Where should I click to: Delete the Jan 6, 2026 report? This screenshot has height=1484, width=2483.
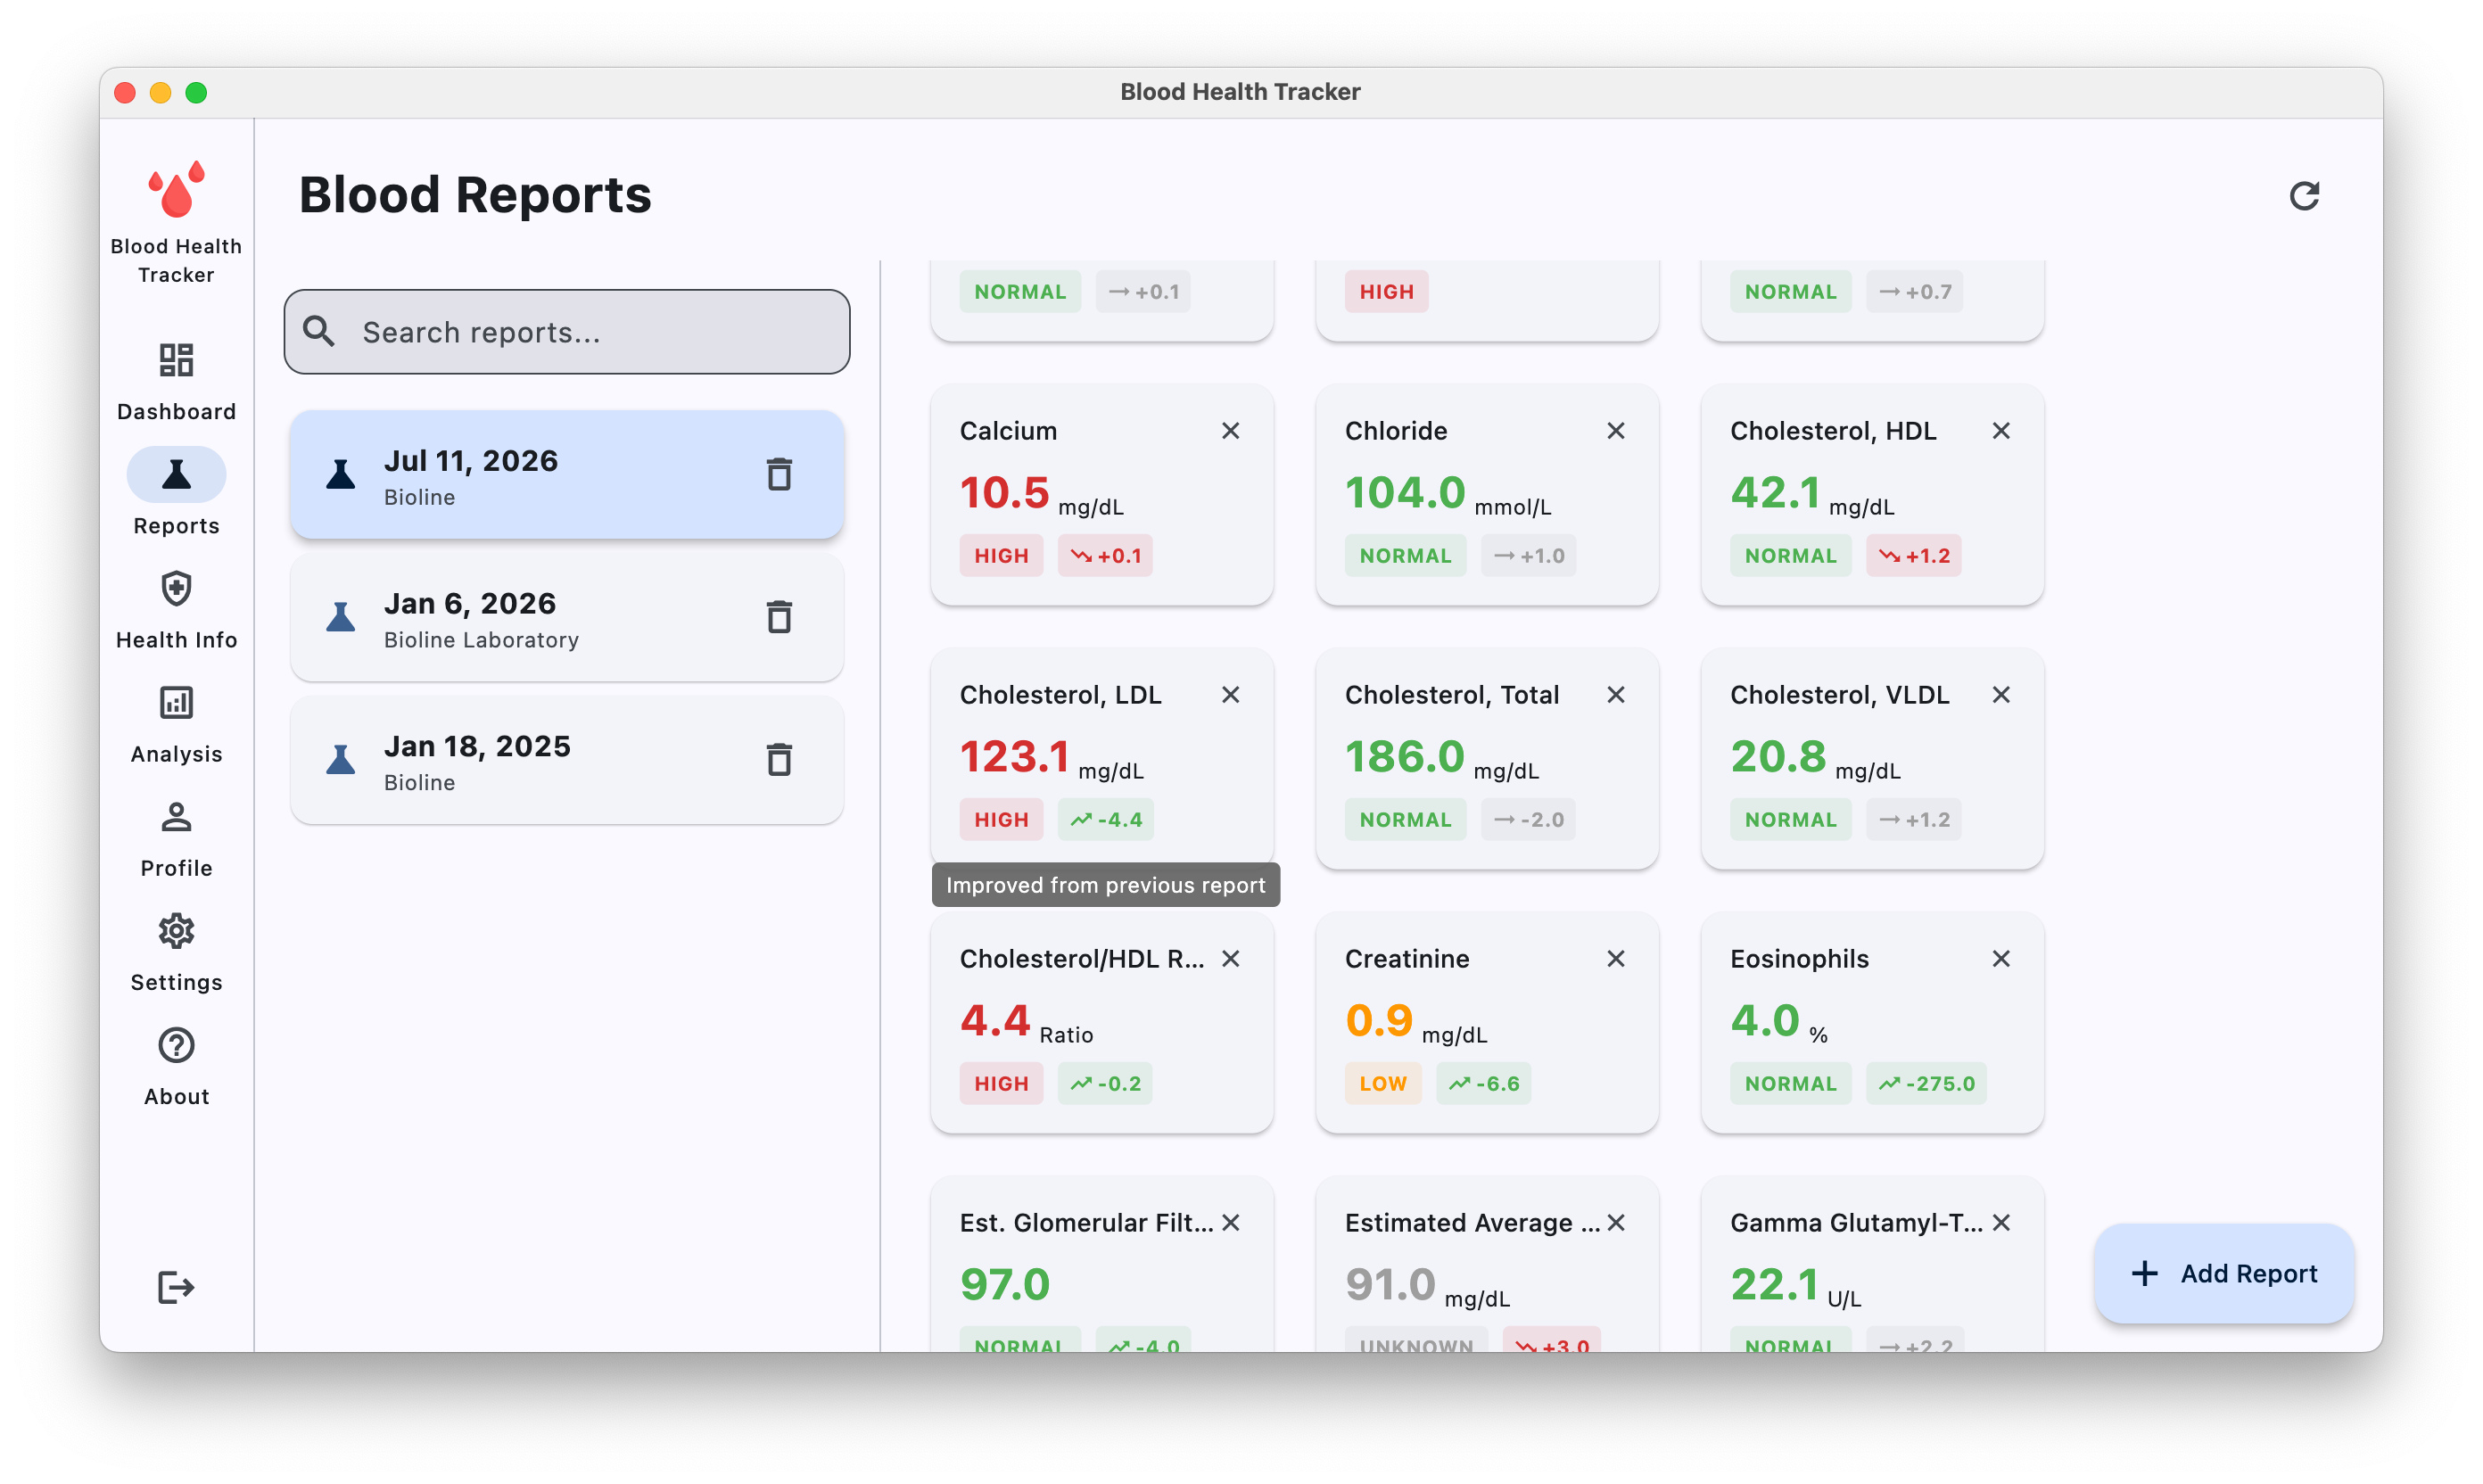click(x=779, y=617)
